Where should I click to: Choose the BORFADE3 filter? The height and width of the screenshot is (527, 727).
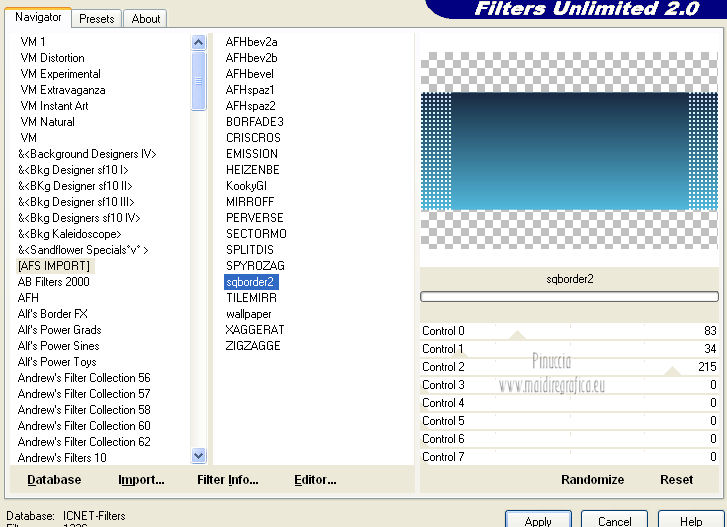coord(255,122)
